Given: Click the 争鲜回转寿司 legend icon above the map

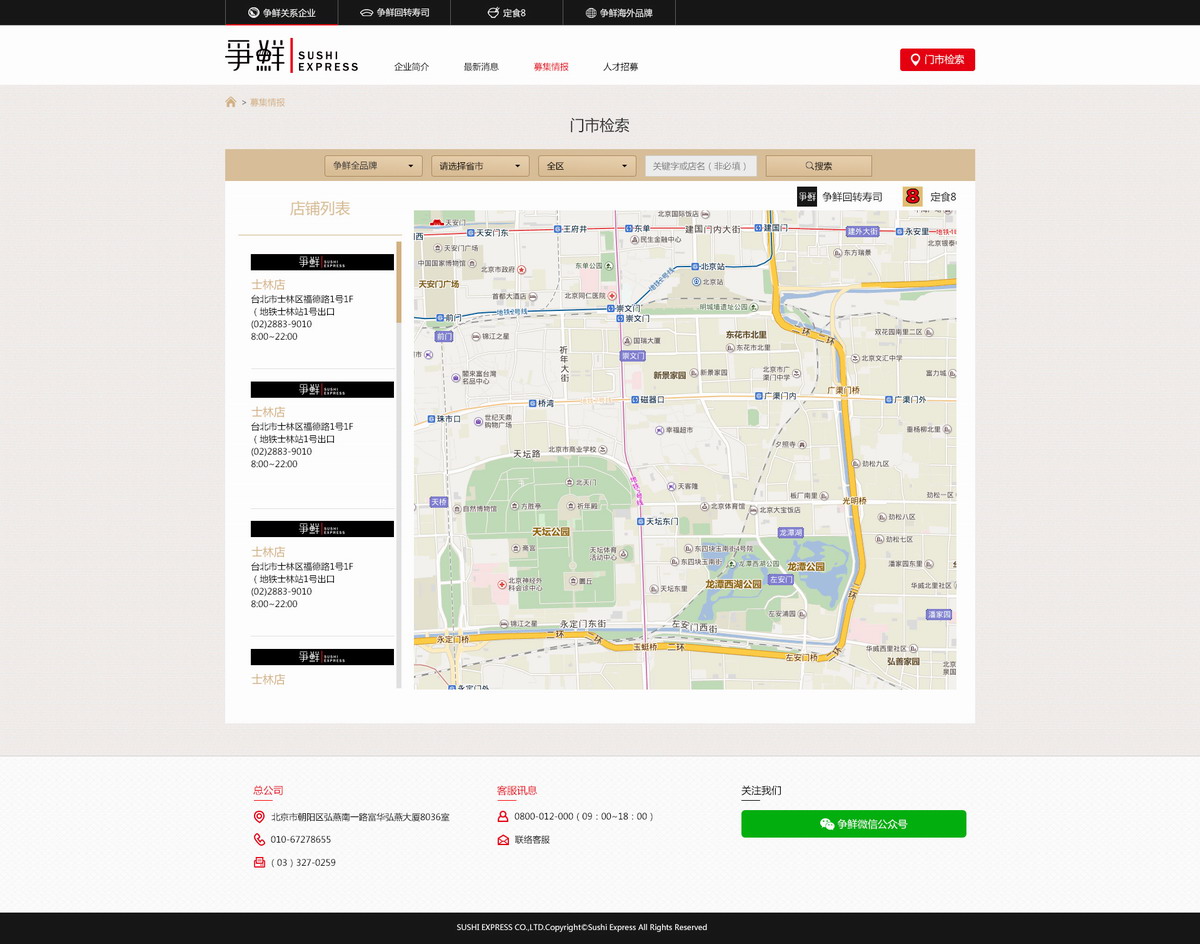Looking at the screenshot, I should click(807, 196).
